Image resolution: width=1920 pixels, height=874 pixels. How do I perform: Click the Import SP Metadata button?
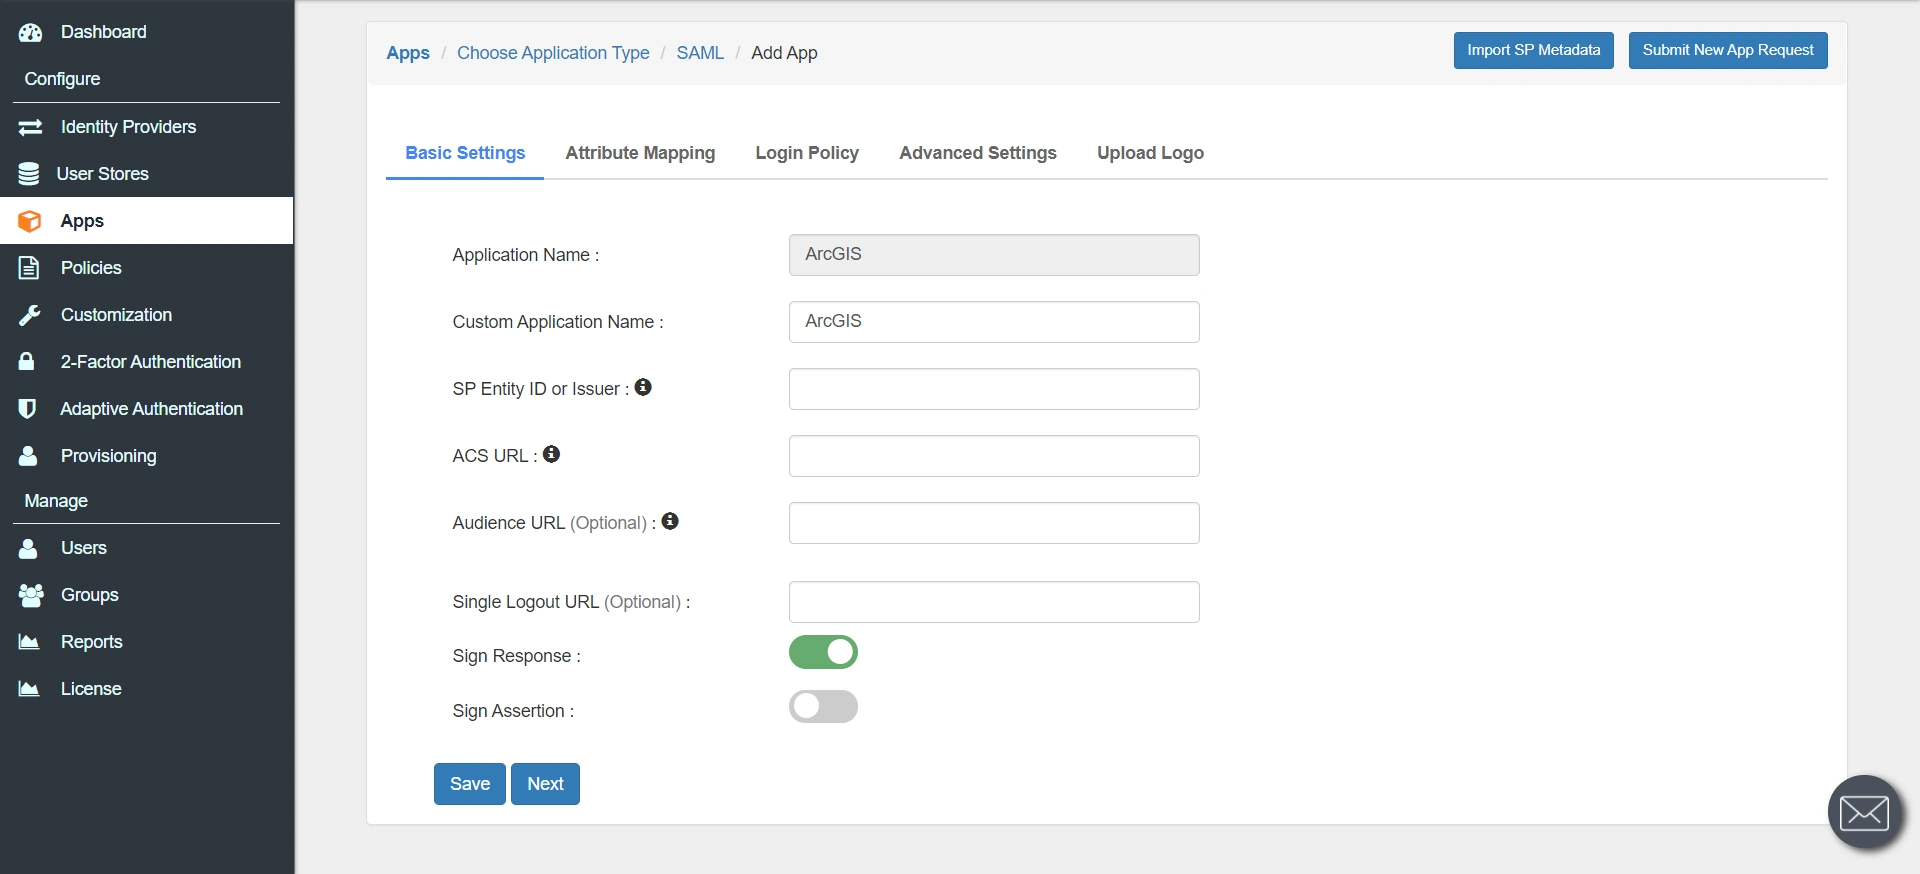coord(1534,51)
